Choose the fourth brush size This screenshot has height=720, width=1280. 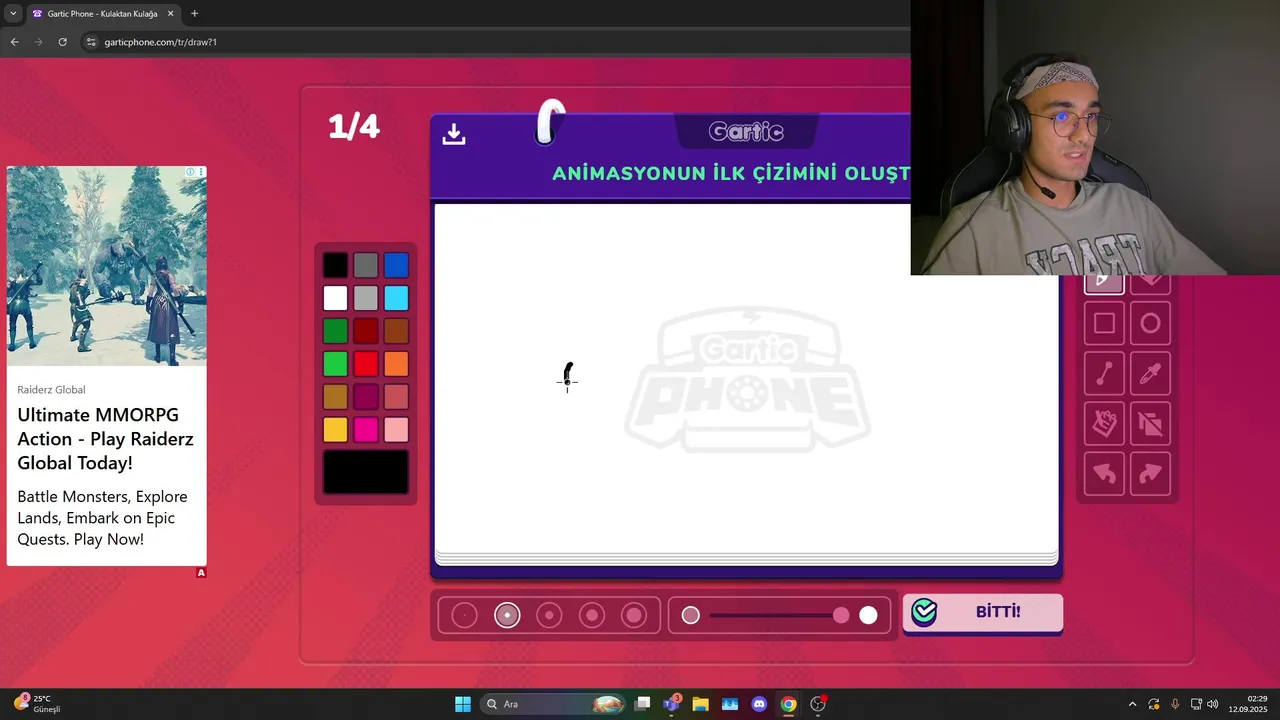coord(592,616)
